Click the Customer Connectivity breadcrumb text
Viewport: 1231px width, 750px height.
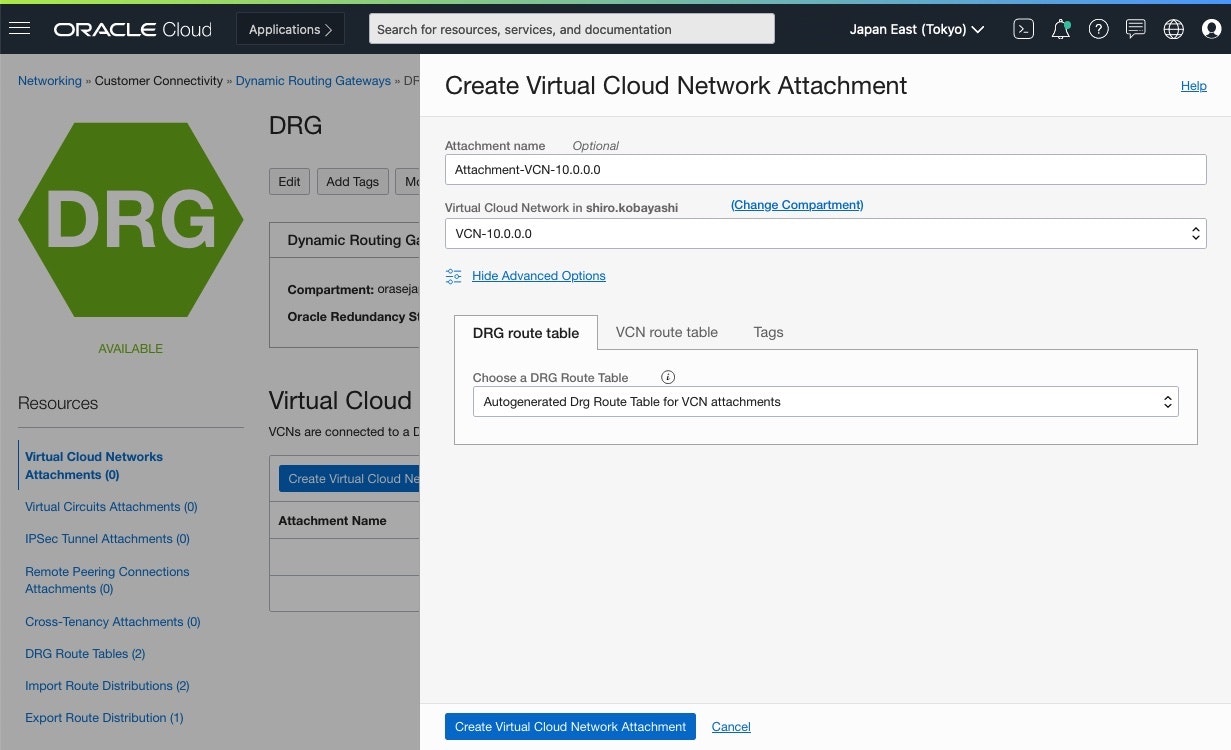[x=159, y=81]
